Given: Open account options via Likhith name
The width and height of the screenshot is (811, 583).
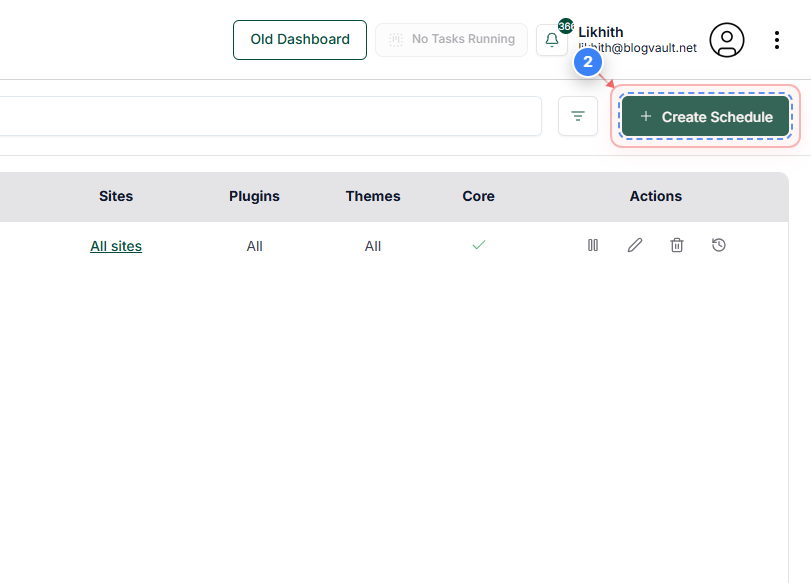Looking at the screenshot, I should (x=601, y=31).
